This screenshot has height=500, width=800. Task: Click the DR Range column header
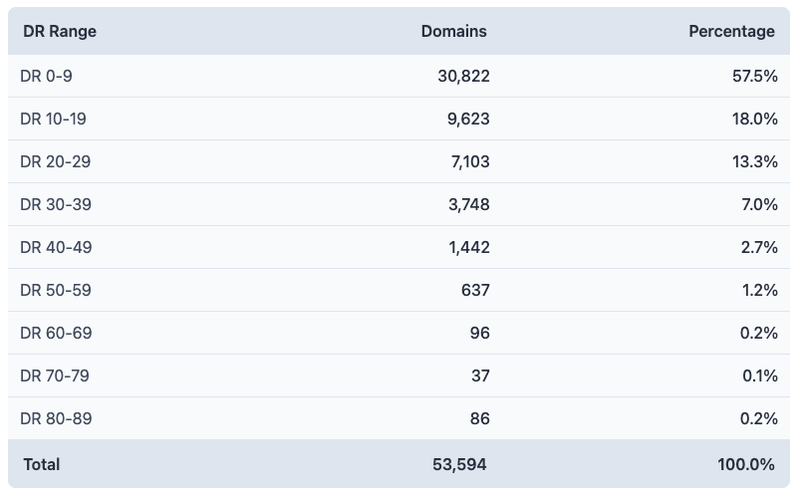(60, 31)
